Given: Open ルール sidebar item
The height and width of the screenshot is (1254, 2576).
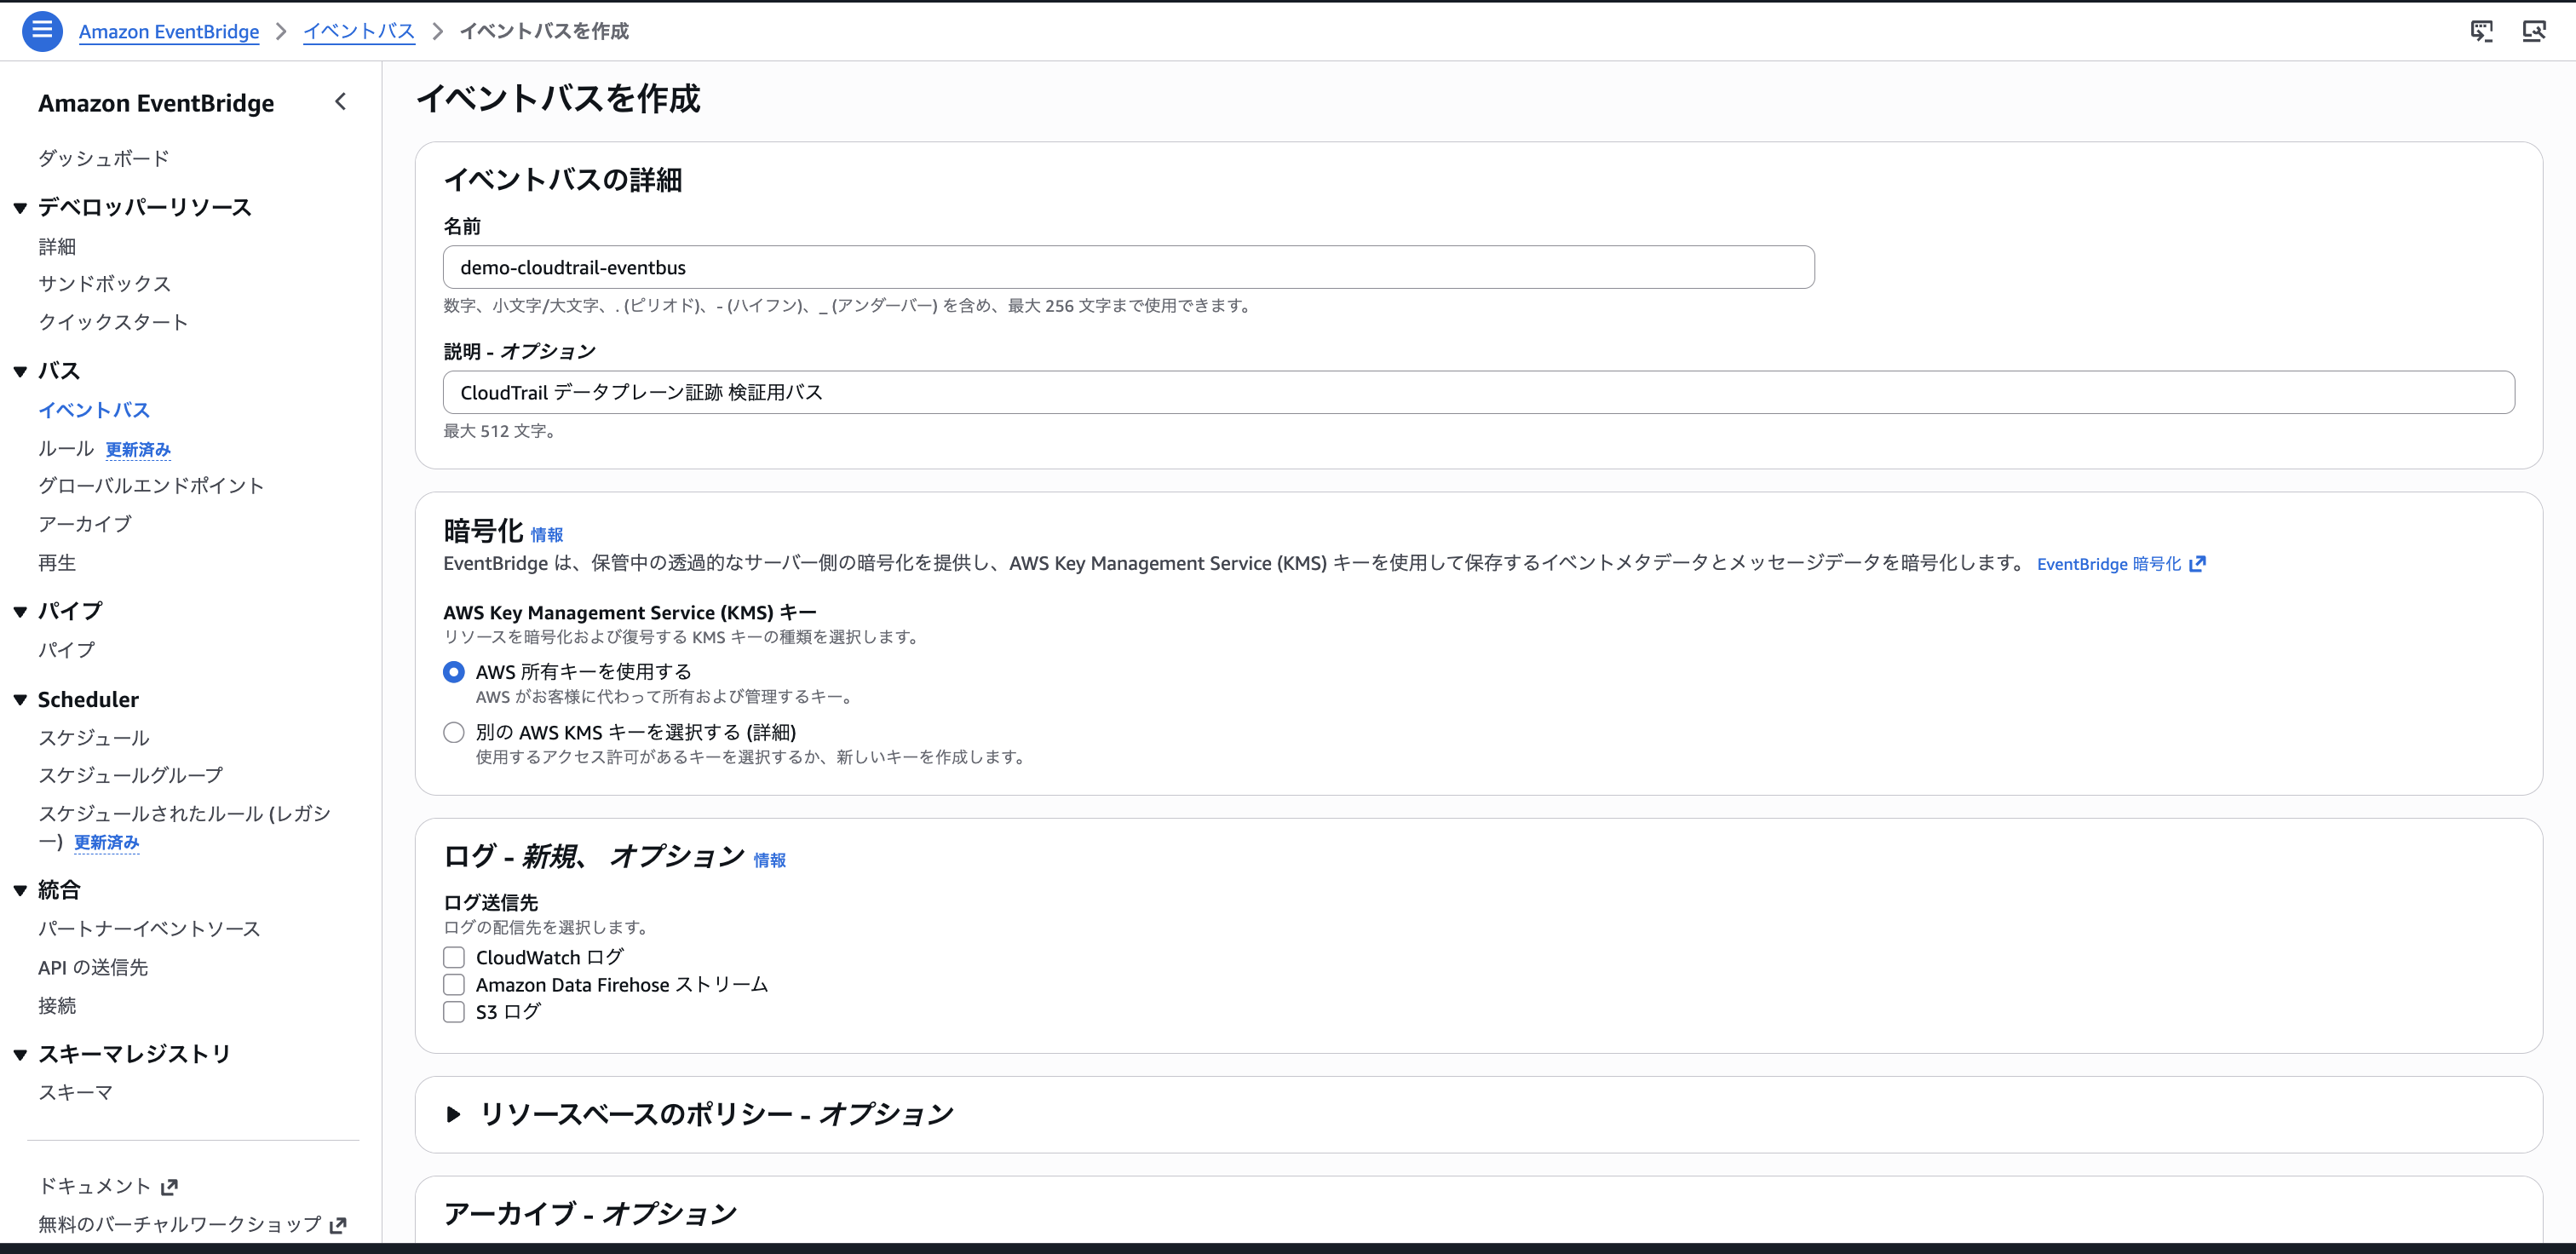Looking at the screenshot, I should 66,449.
